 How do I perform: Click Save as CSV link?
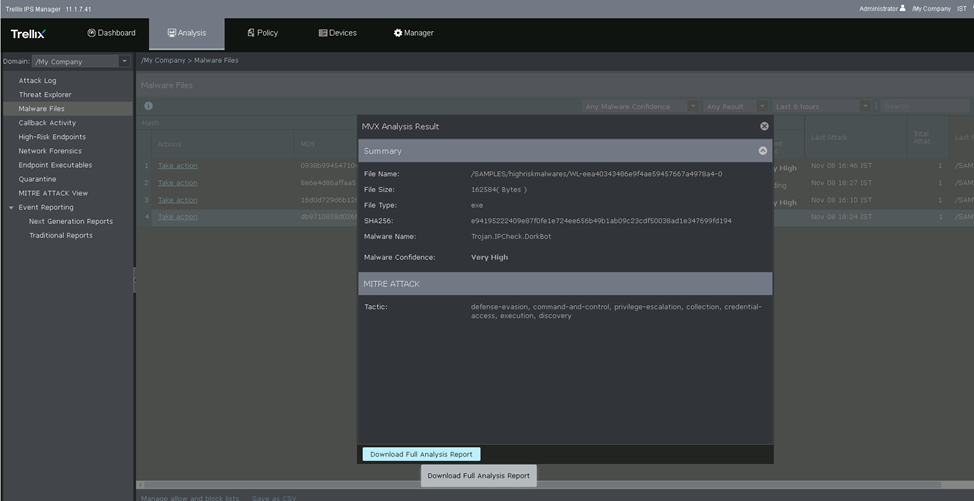click(274, 498)
